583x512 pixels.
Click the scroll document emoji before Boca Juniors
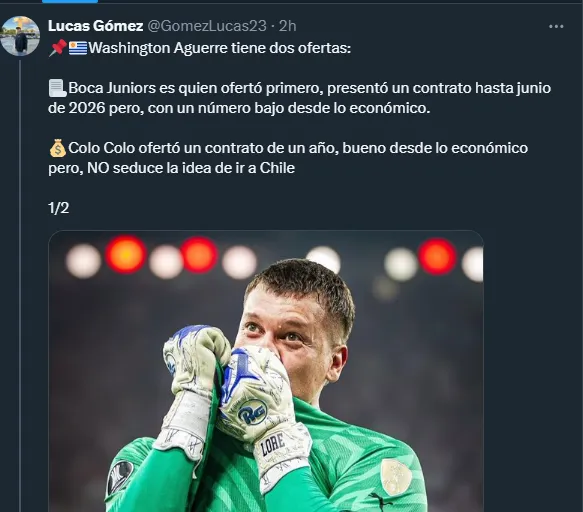[x=57, y=88]
